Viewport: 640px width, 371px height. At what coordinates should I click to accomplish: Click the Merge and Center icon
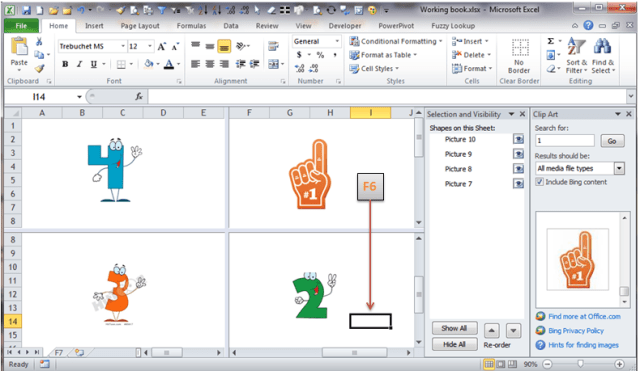coord(273,64)
